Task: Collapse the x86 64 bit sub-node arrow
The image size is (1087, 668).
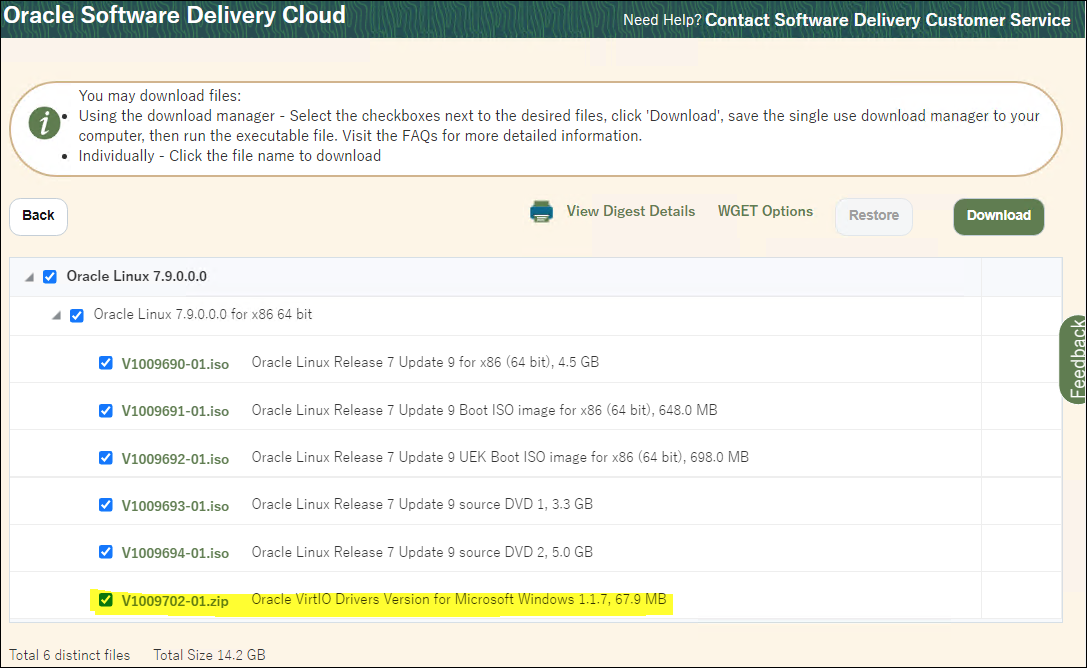Action: pos(56,316)
